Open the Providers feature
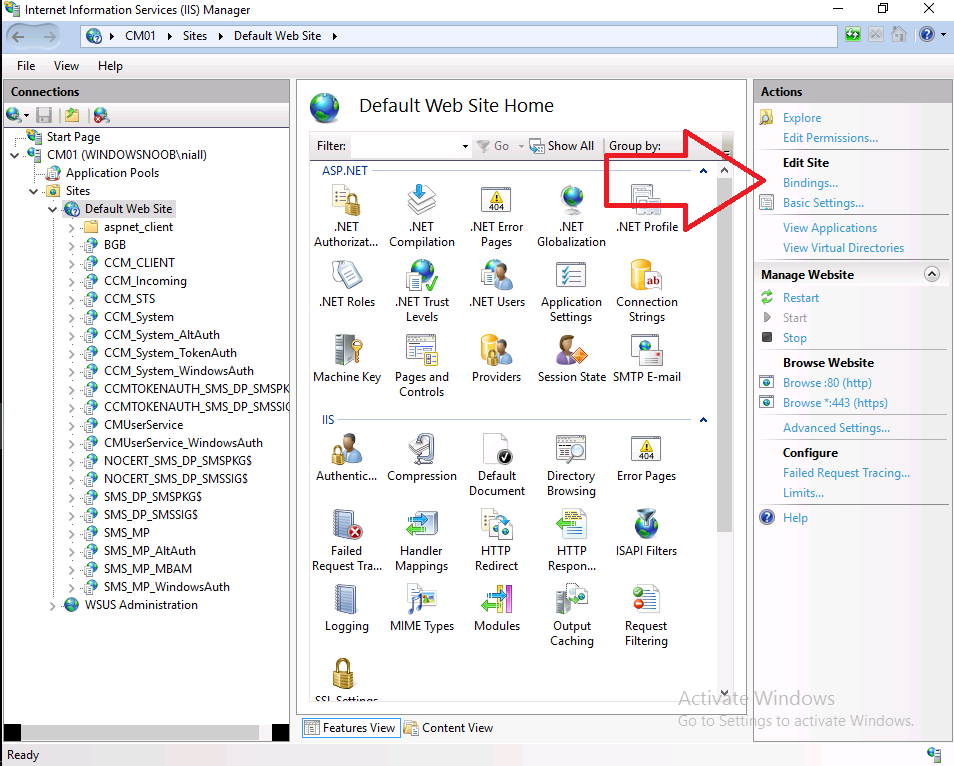 496,359
